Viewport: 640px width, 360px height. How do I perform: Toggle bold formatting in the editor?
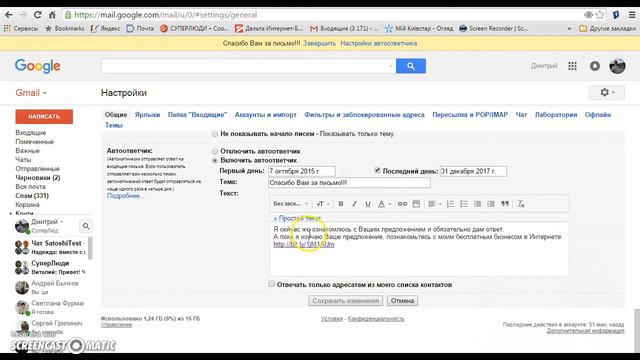(341, 204)
